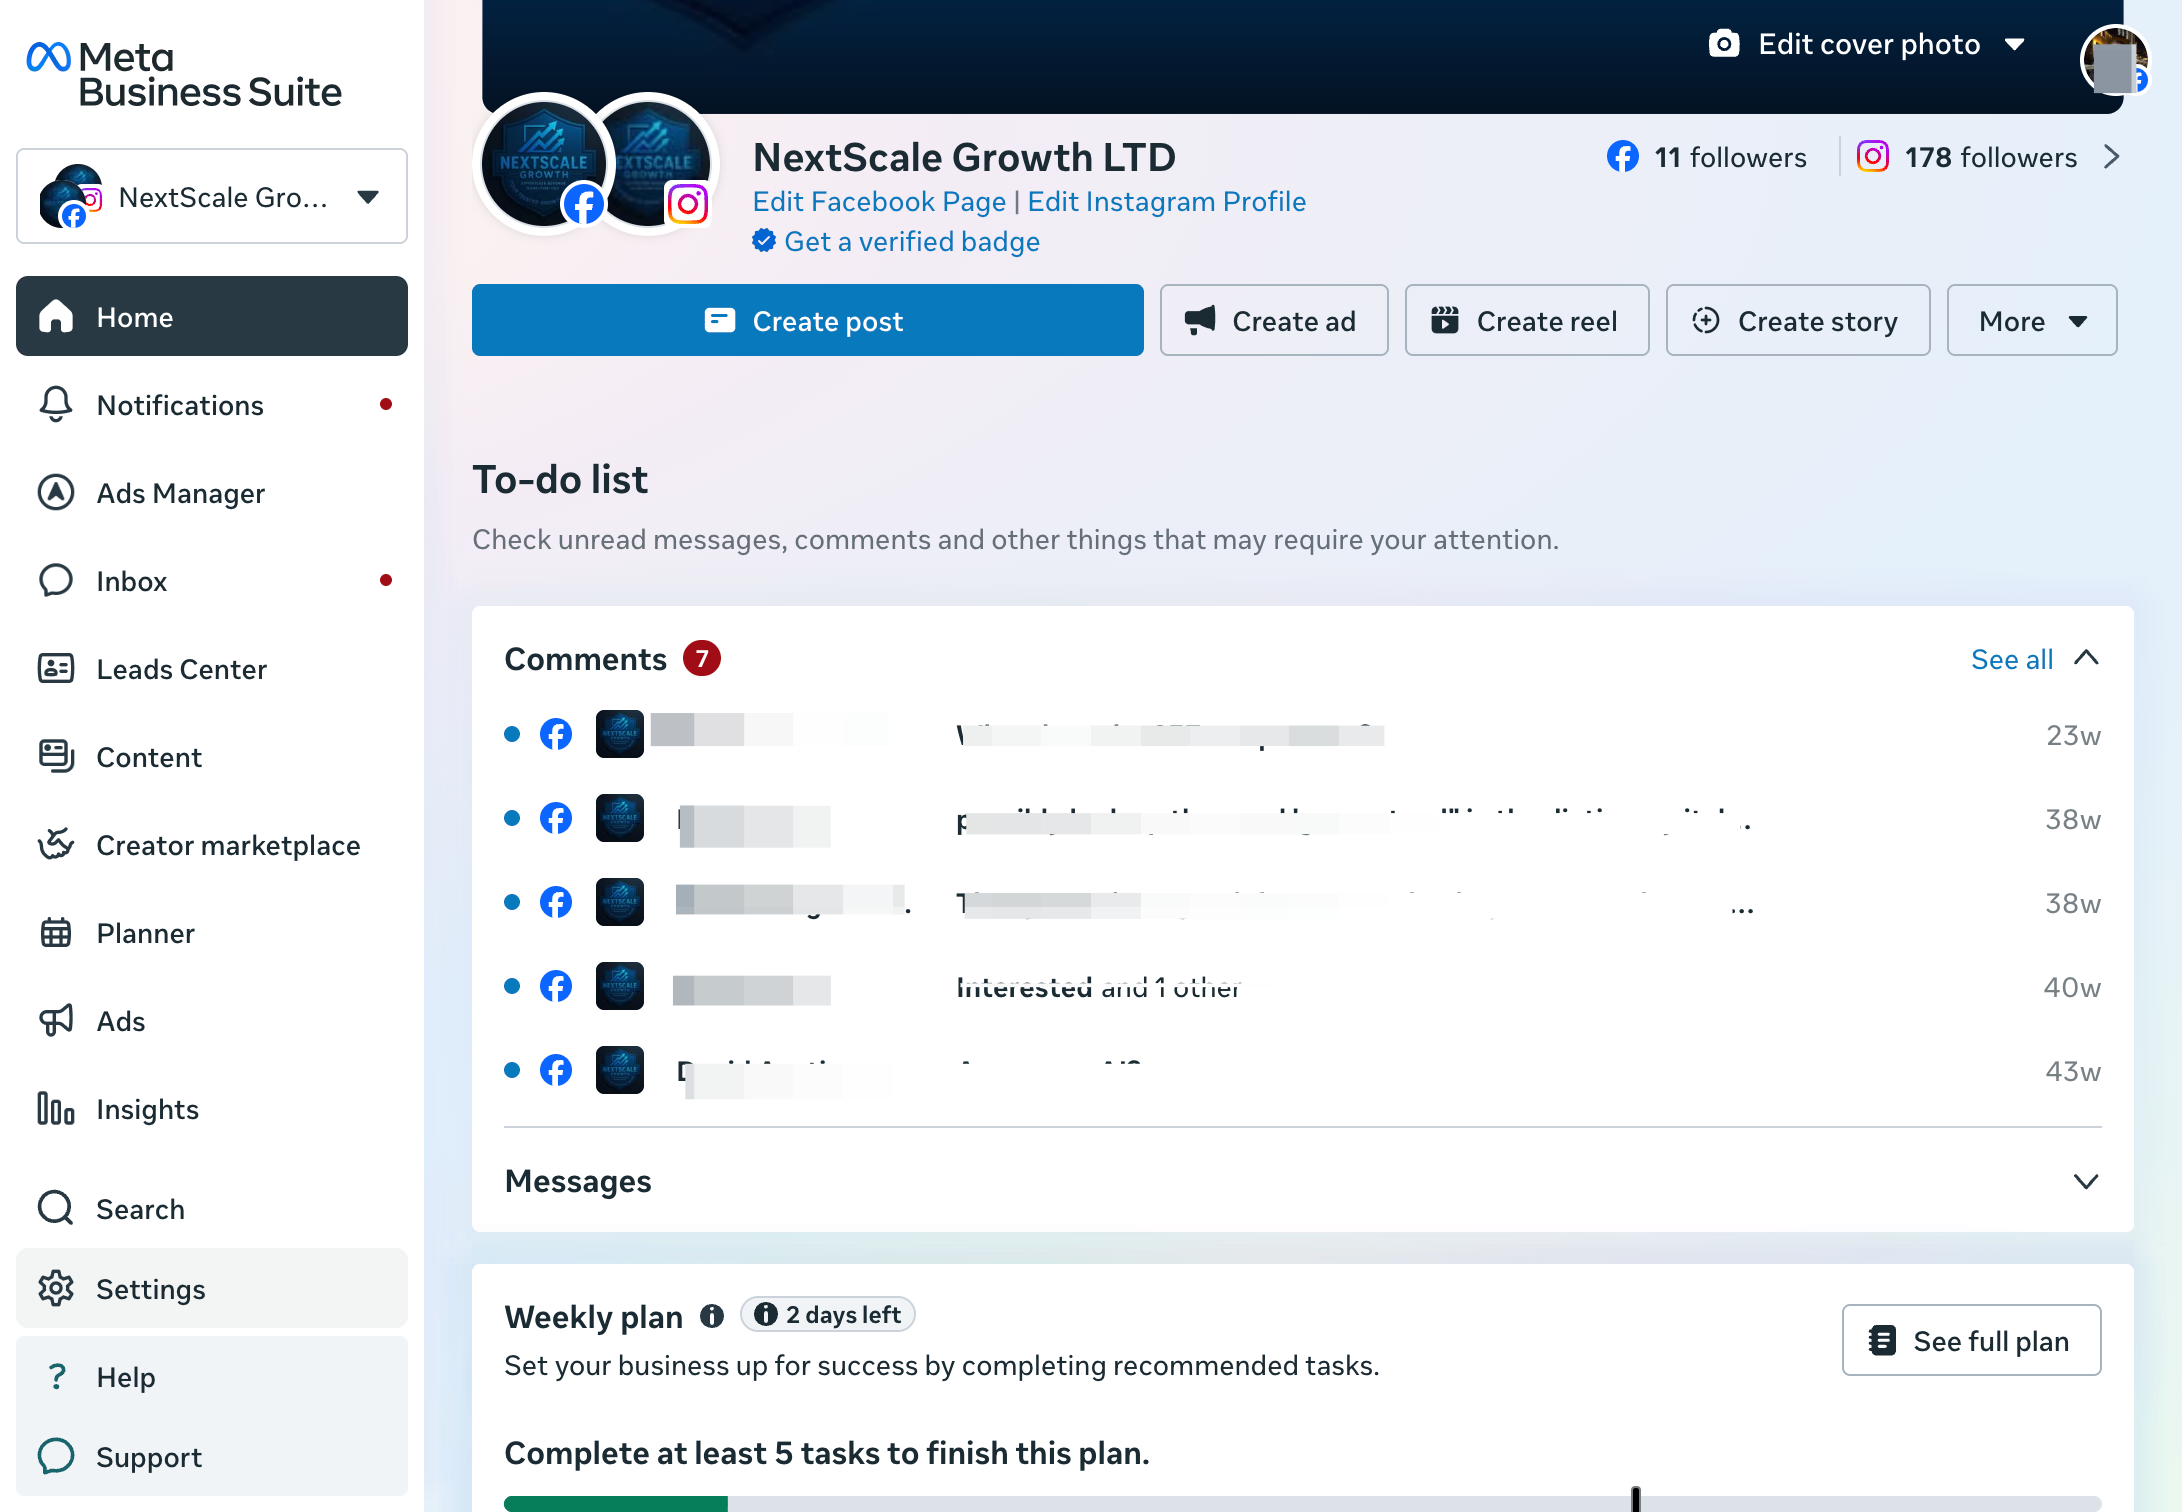The height and width of the screenshot is (1512, 2182).
Task: Click See full plan button
Action: pos(1971,1341)
